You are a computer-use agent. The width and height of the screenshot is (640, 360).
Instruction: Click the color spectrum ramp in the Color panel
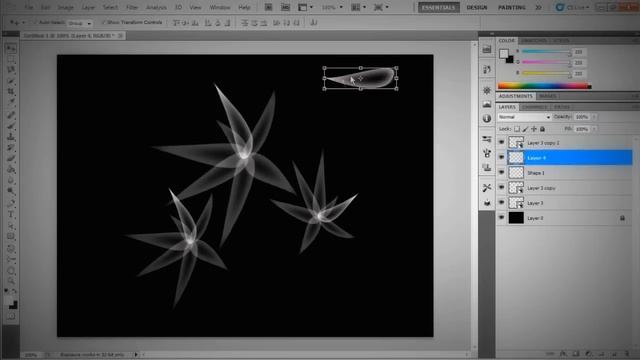point(544,86)
